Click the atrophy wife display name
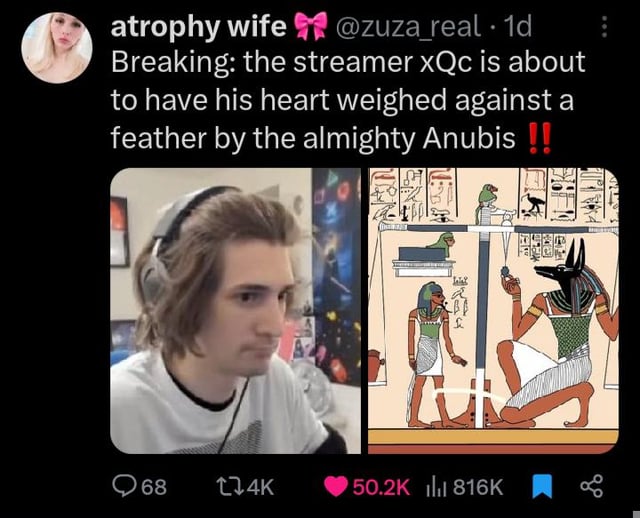Image resolution: width=640 pixels, height=518 pixels. click(x=199, y=27)
